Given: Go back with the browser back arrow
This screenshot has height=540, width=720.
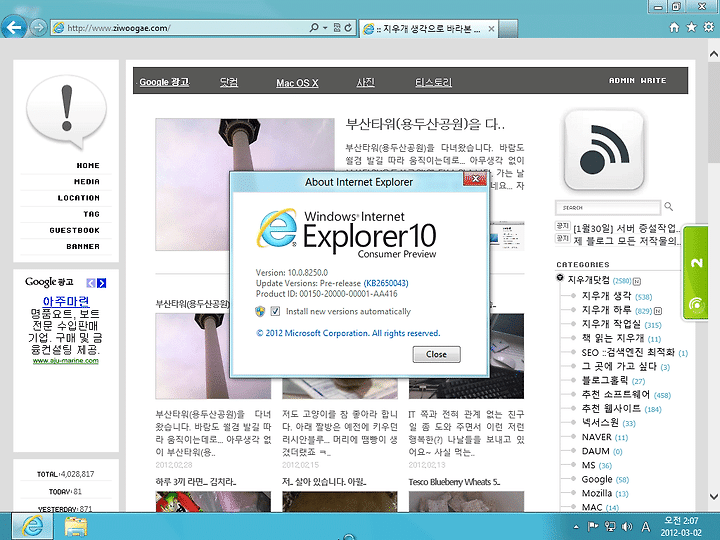Looking at the screenshot, I should coord(14,28).
